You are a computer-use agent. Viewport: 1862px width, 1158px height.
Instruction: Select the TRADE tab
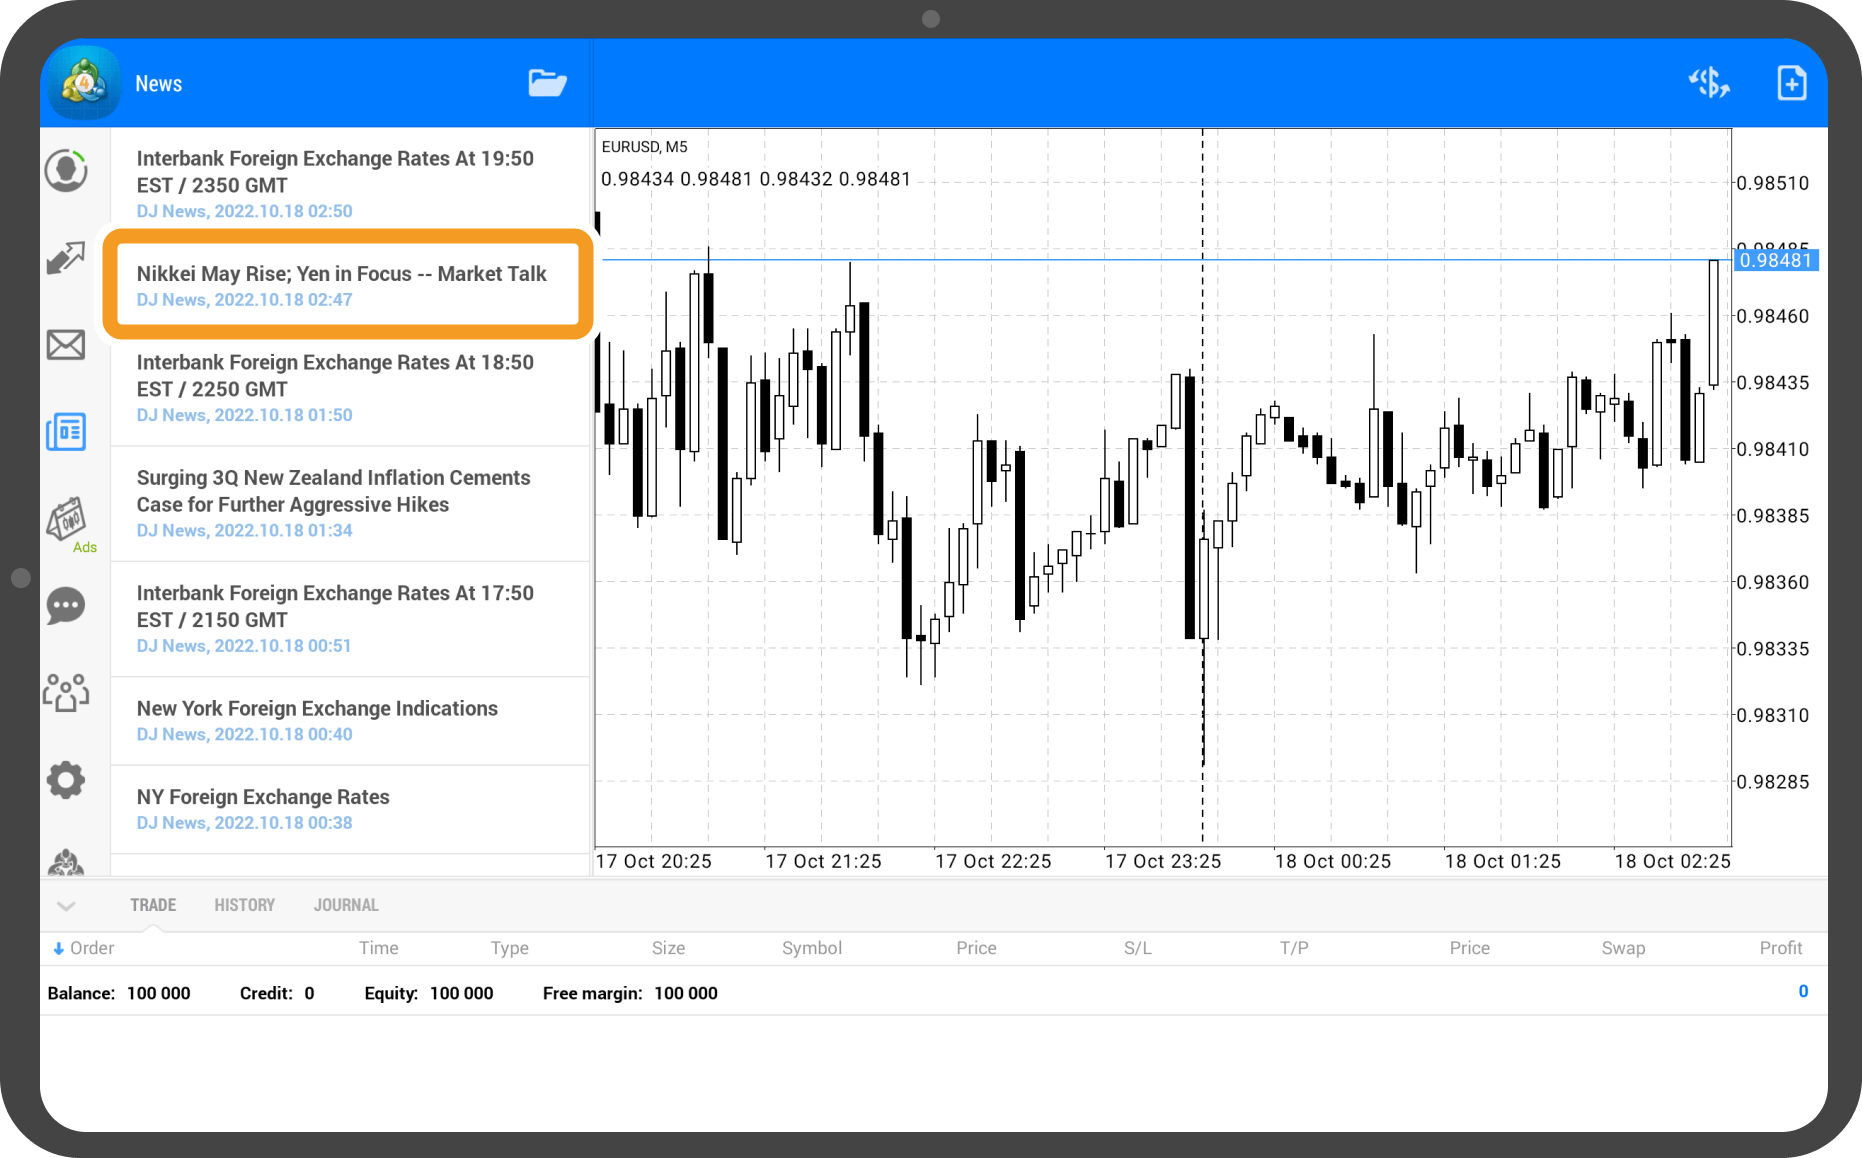pos(153,905)
